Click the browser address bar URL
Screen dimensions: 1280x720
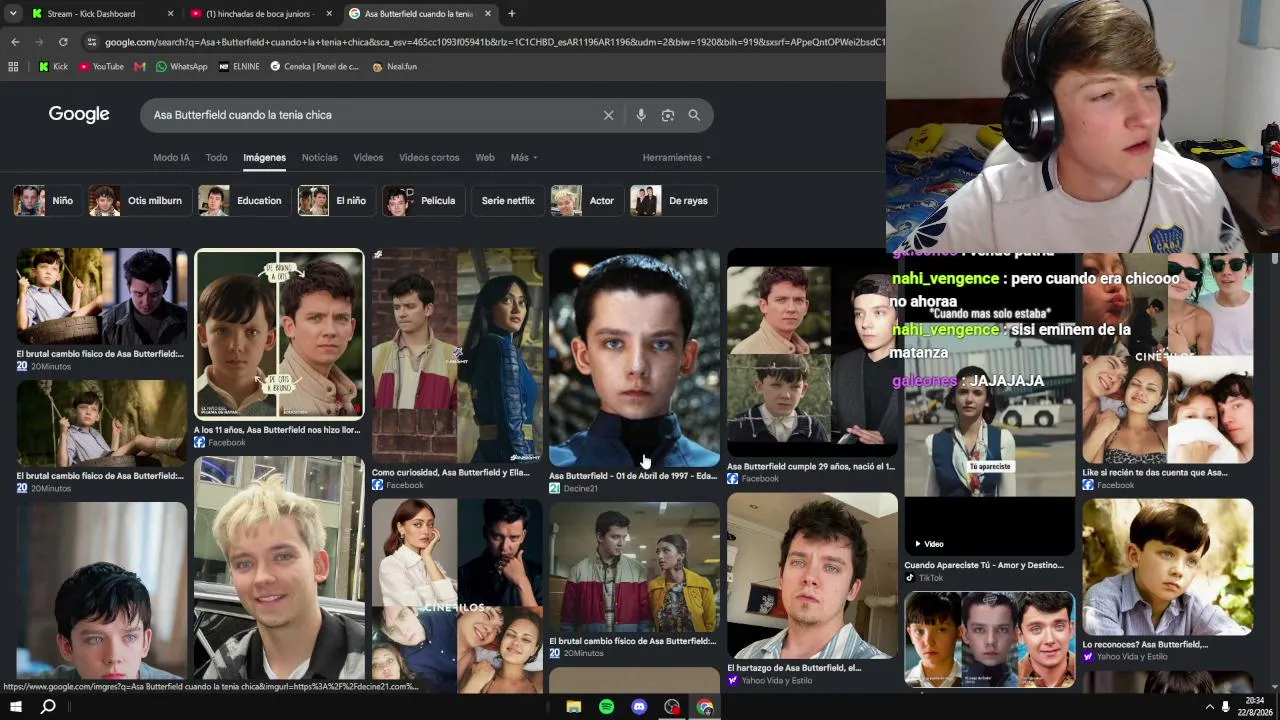pyautogui.click(x=494, y=42)
